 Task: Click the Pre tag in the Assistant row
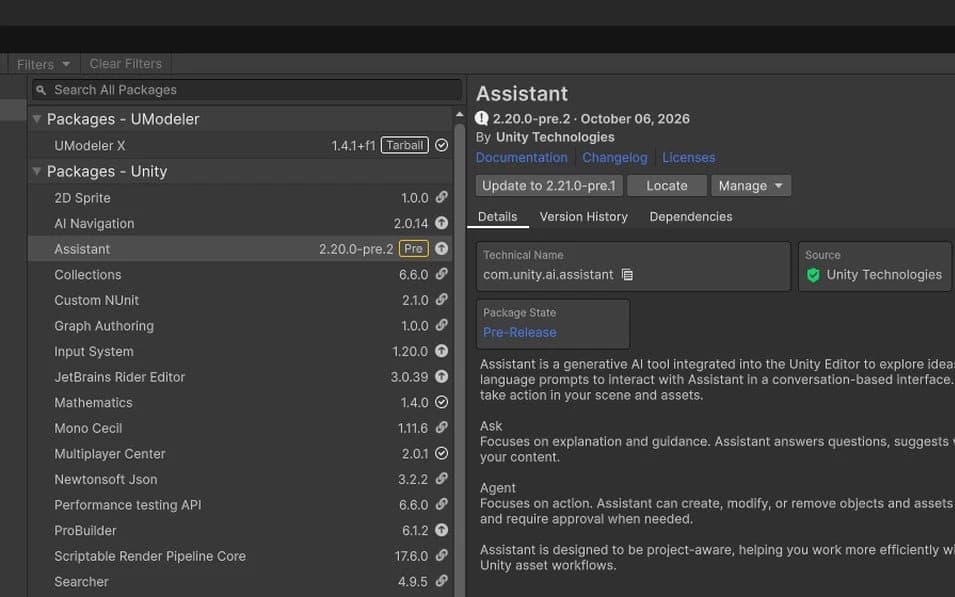pyautogui.click(x=414, y=249)
